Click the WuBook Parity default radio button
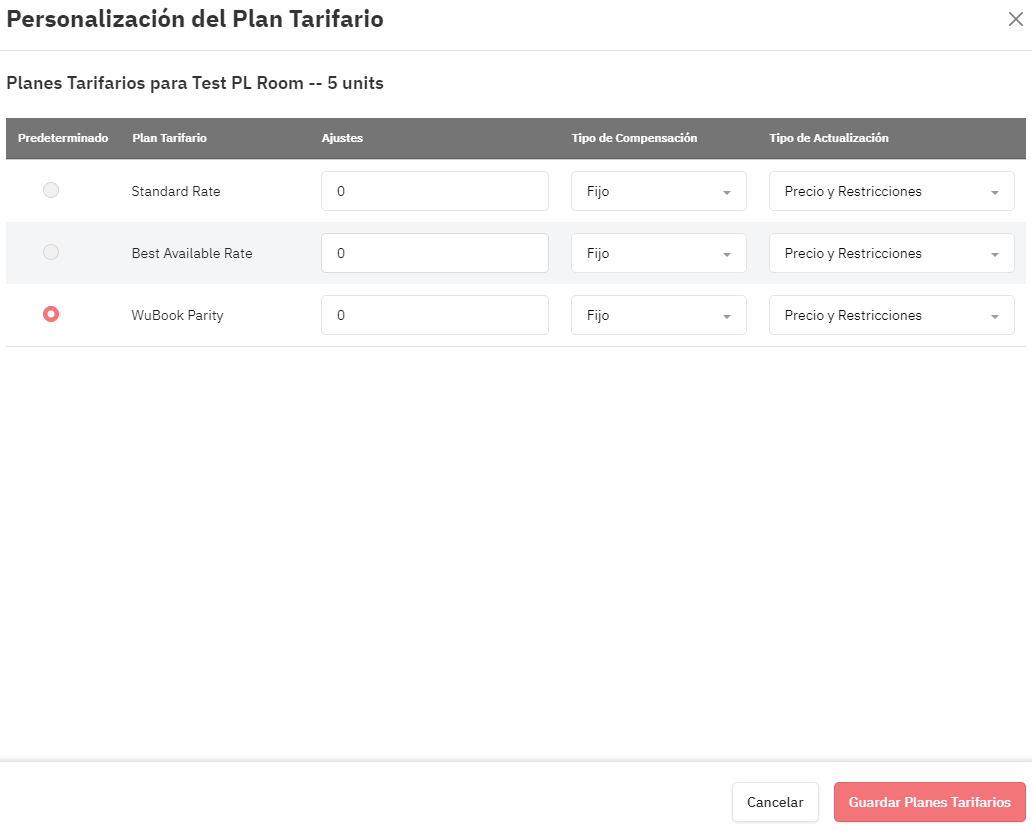1032x831 pixels. click(x=51, y=314)
